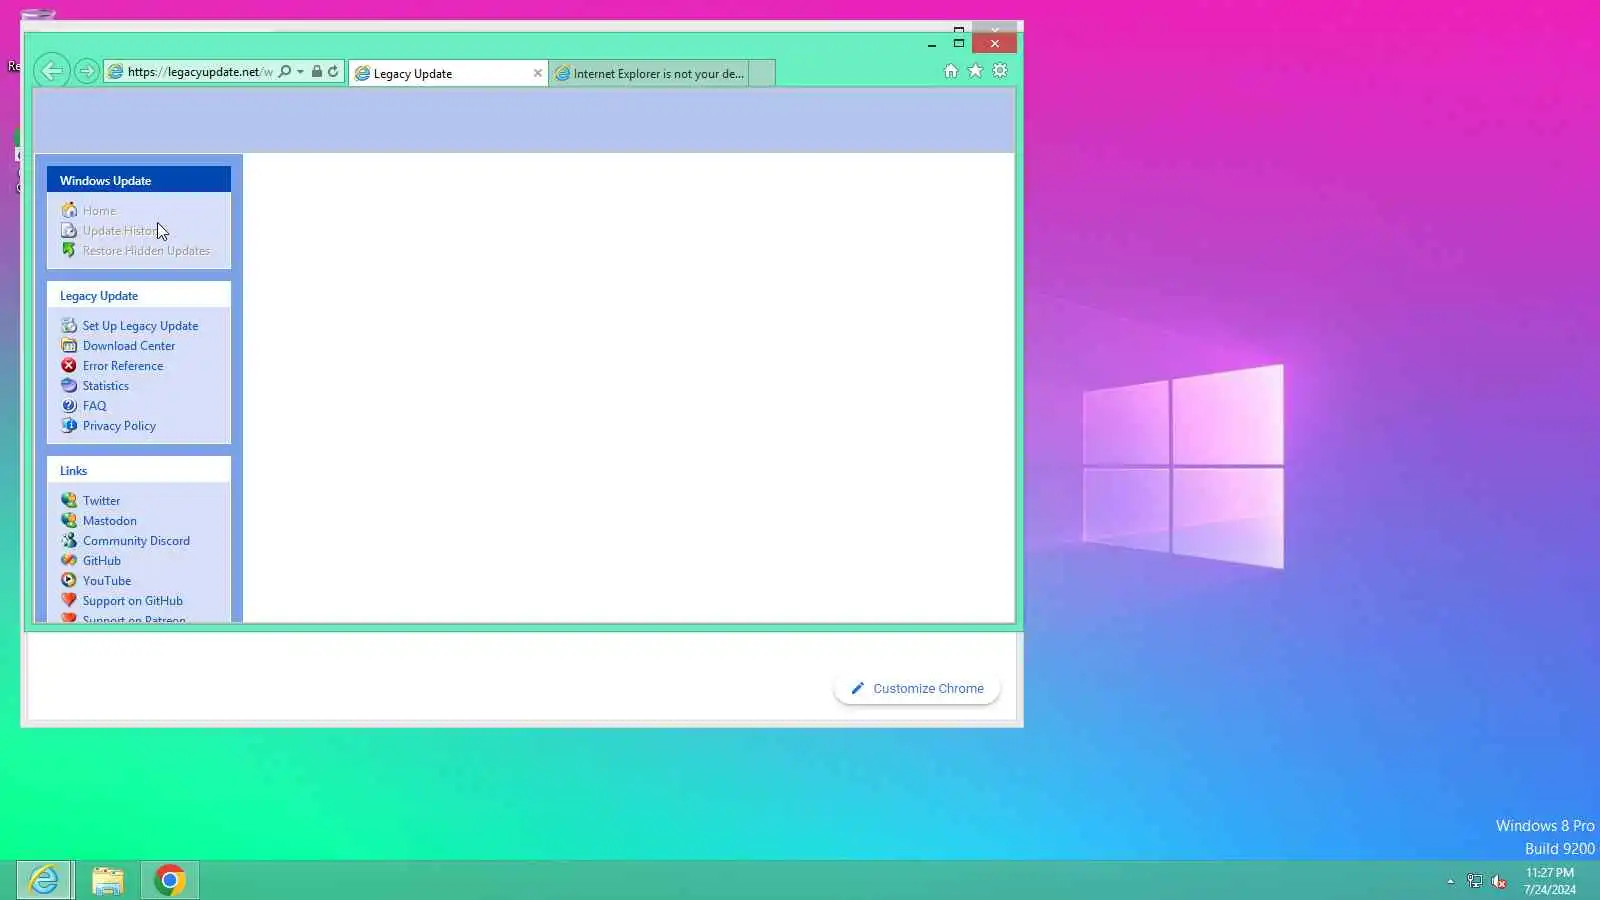This screenshot has width=1600, height=900.
Task: Click the FAQ question mark icon
Action: point(69,405)
